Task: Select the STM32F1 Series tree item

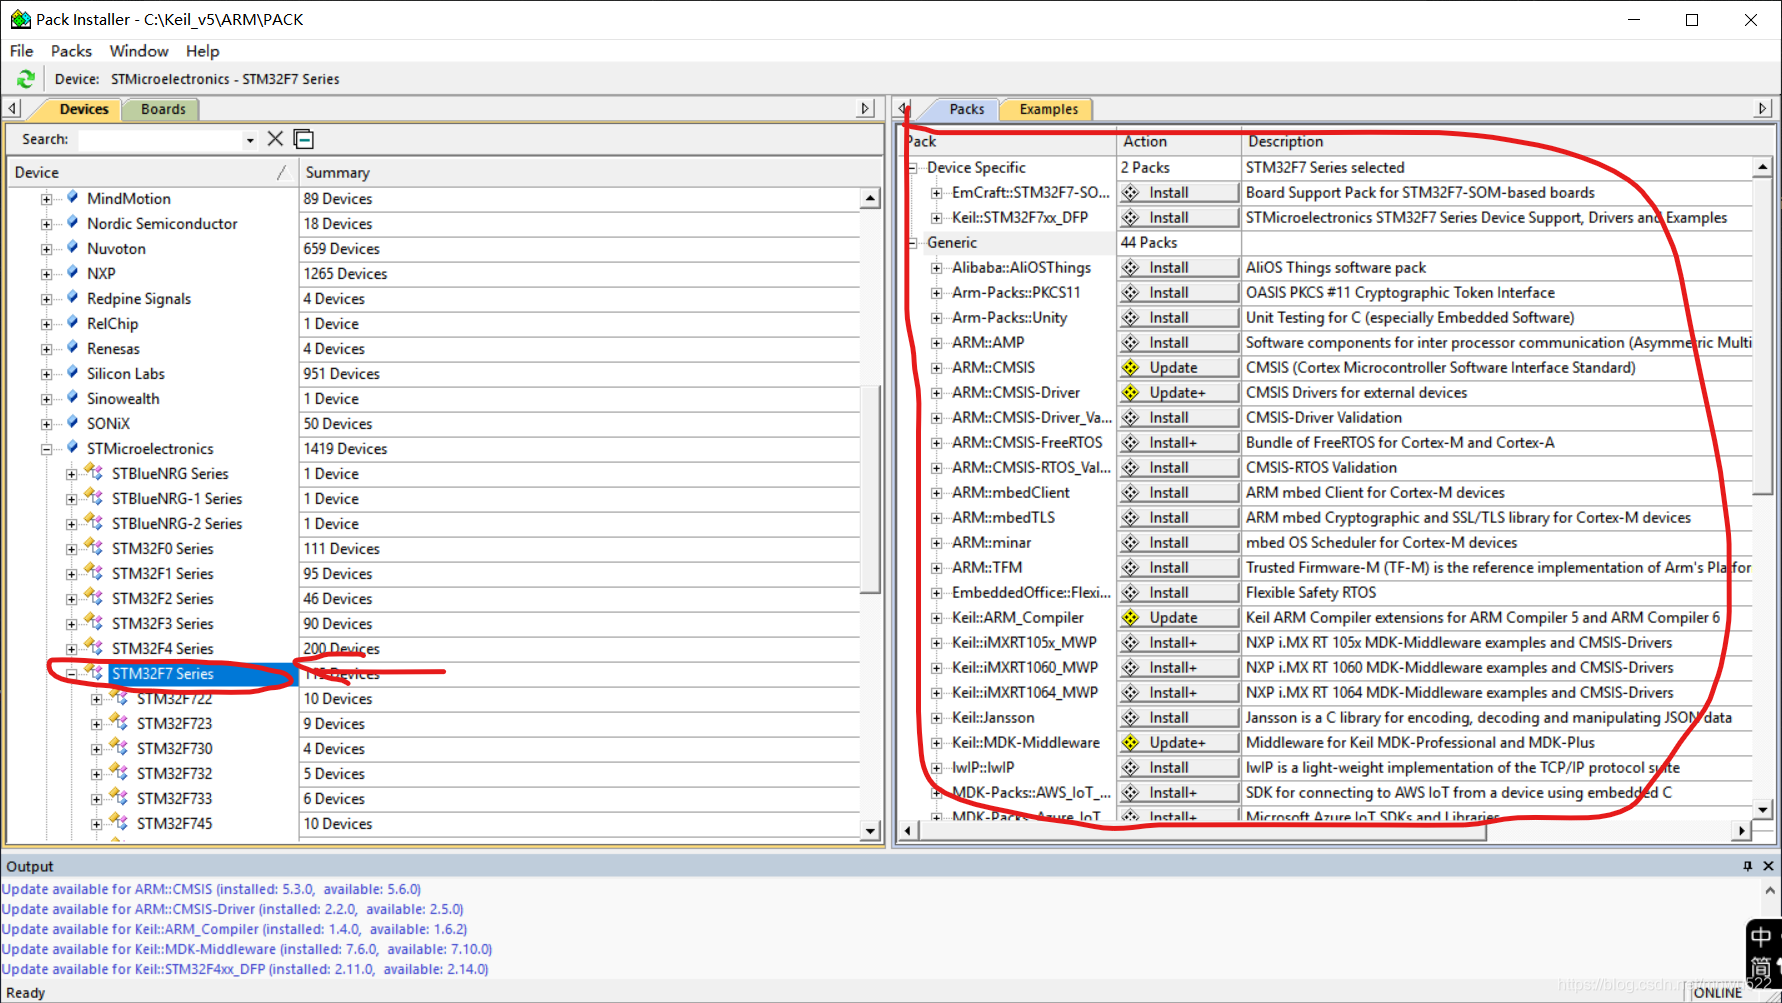Action: coord(163,573)
